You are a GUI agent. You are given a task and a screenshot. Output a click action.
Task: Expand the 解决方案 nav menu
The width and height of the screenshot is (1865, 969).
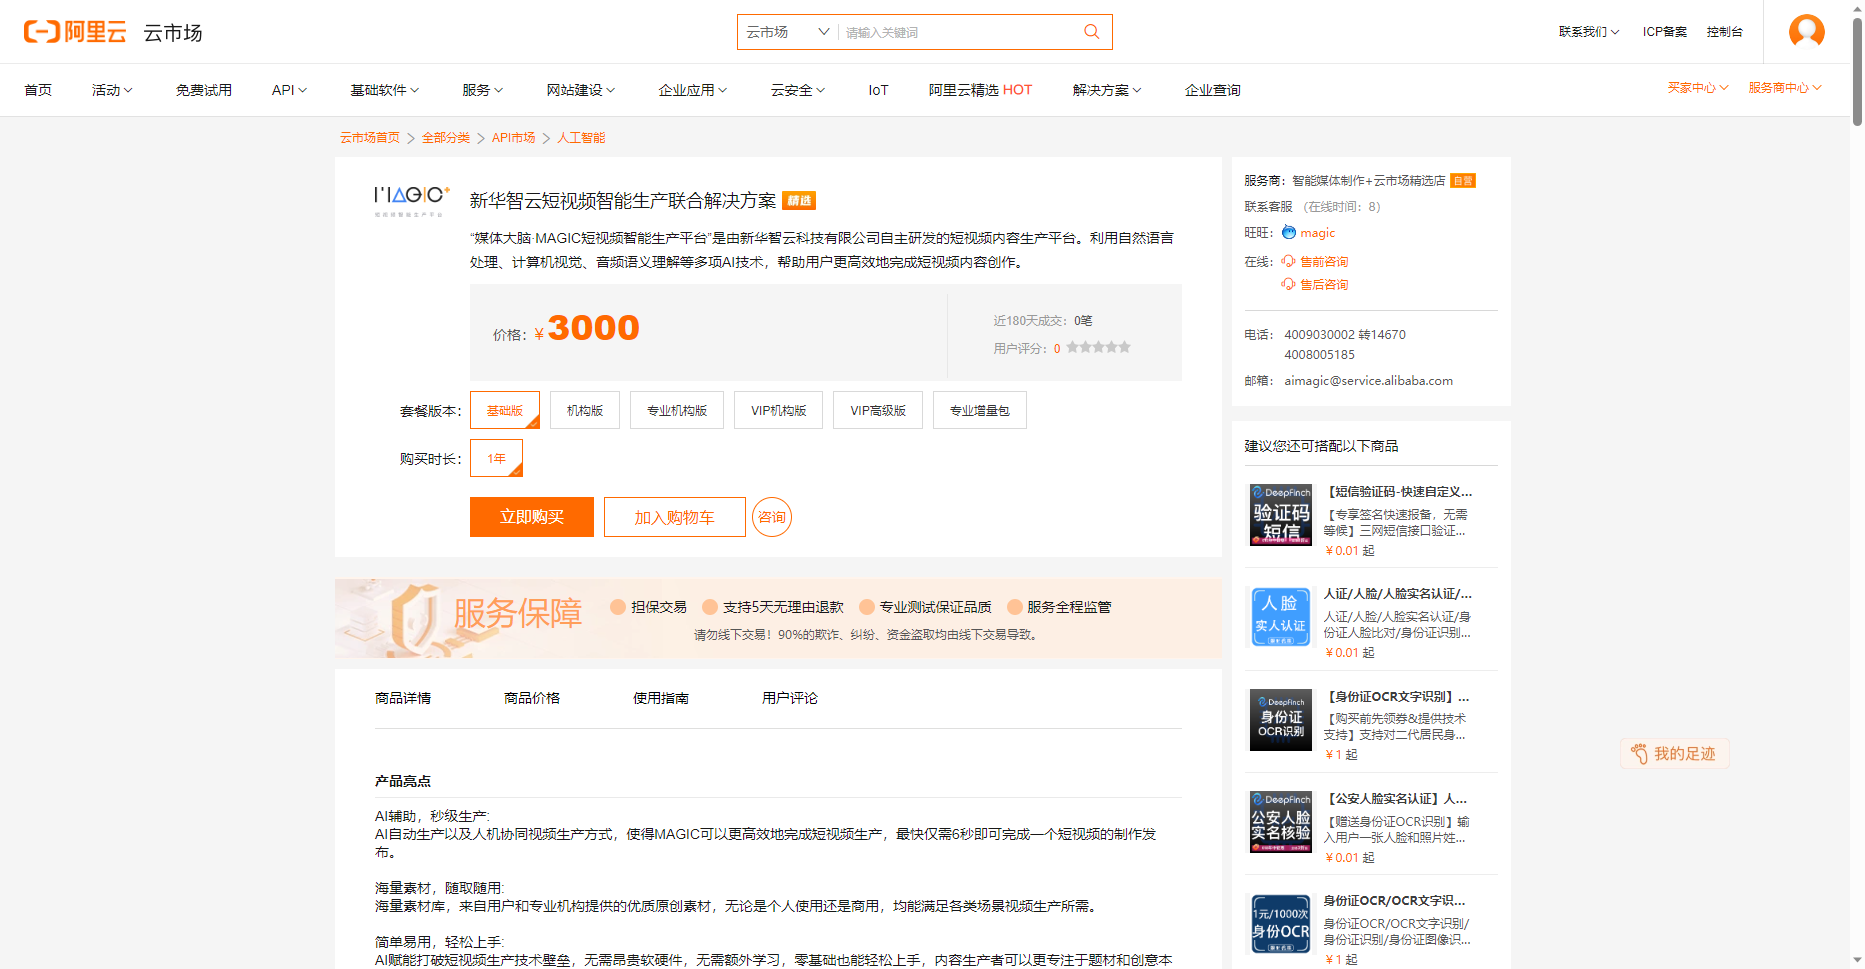(x=1107, y=90)
